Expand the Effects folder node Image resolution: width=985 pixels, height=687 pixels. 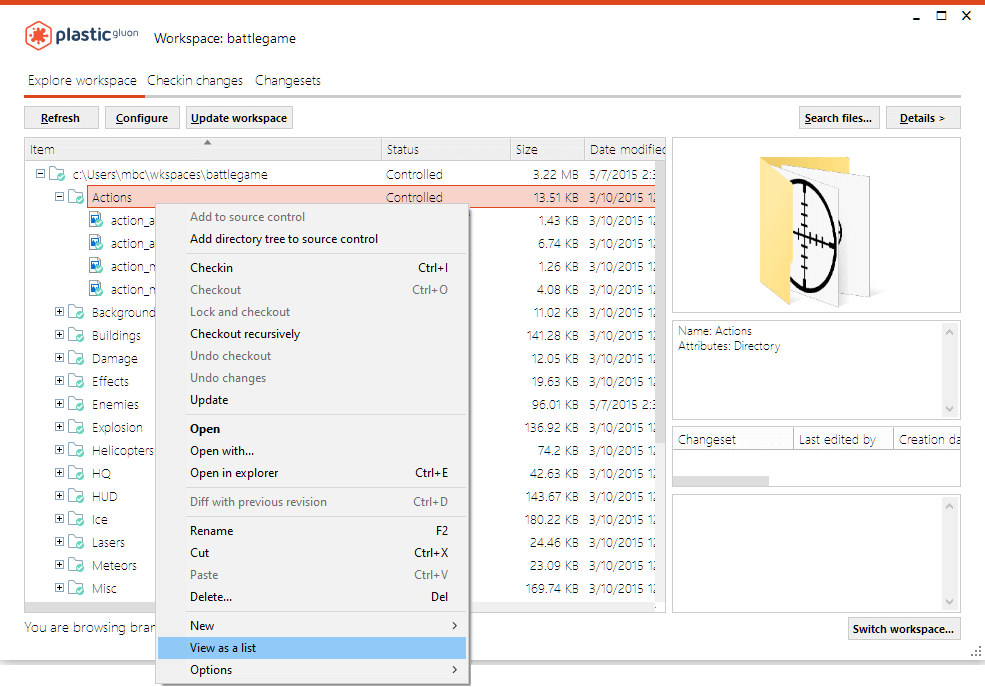(x=59, y=381)
